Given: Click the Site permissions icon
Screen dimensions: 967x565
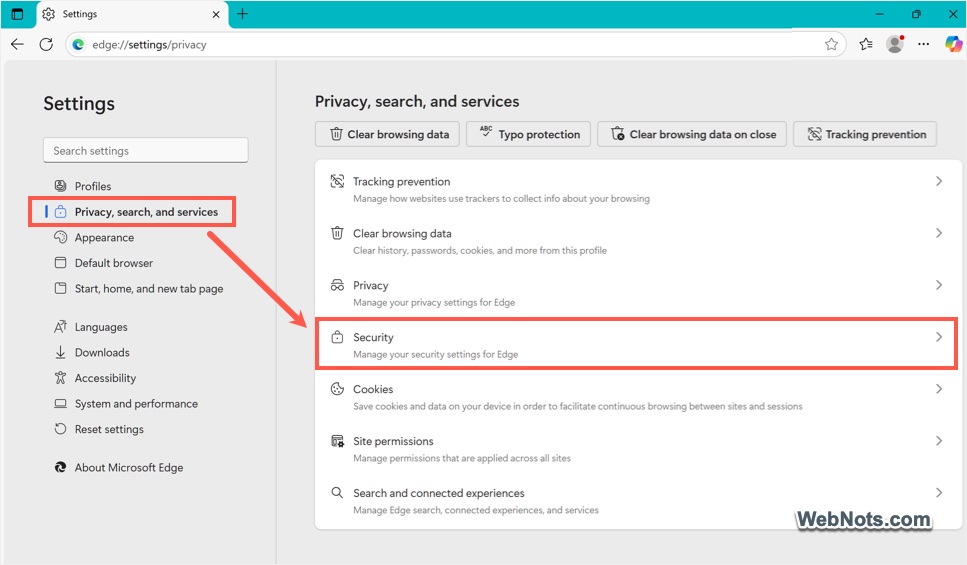Looking at the screenshot, I should coord(337,440).
